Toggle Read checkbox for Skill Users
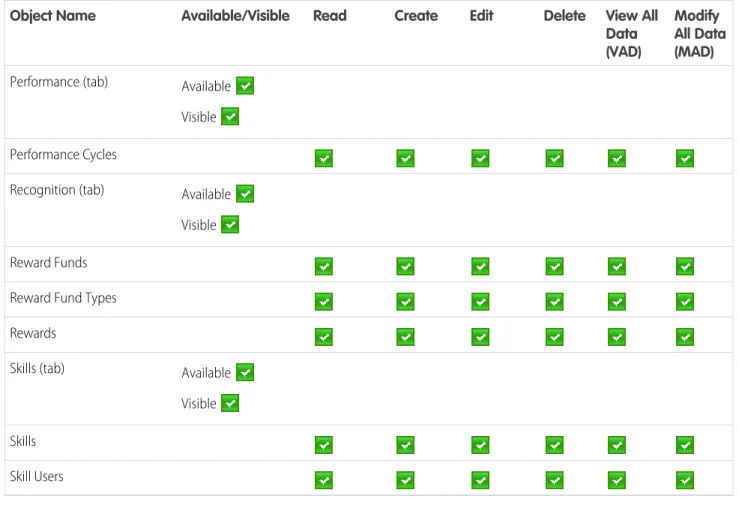739x505 pixels. [x=324, y=480]
